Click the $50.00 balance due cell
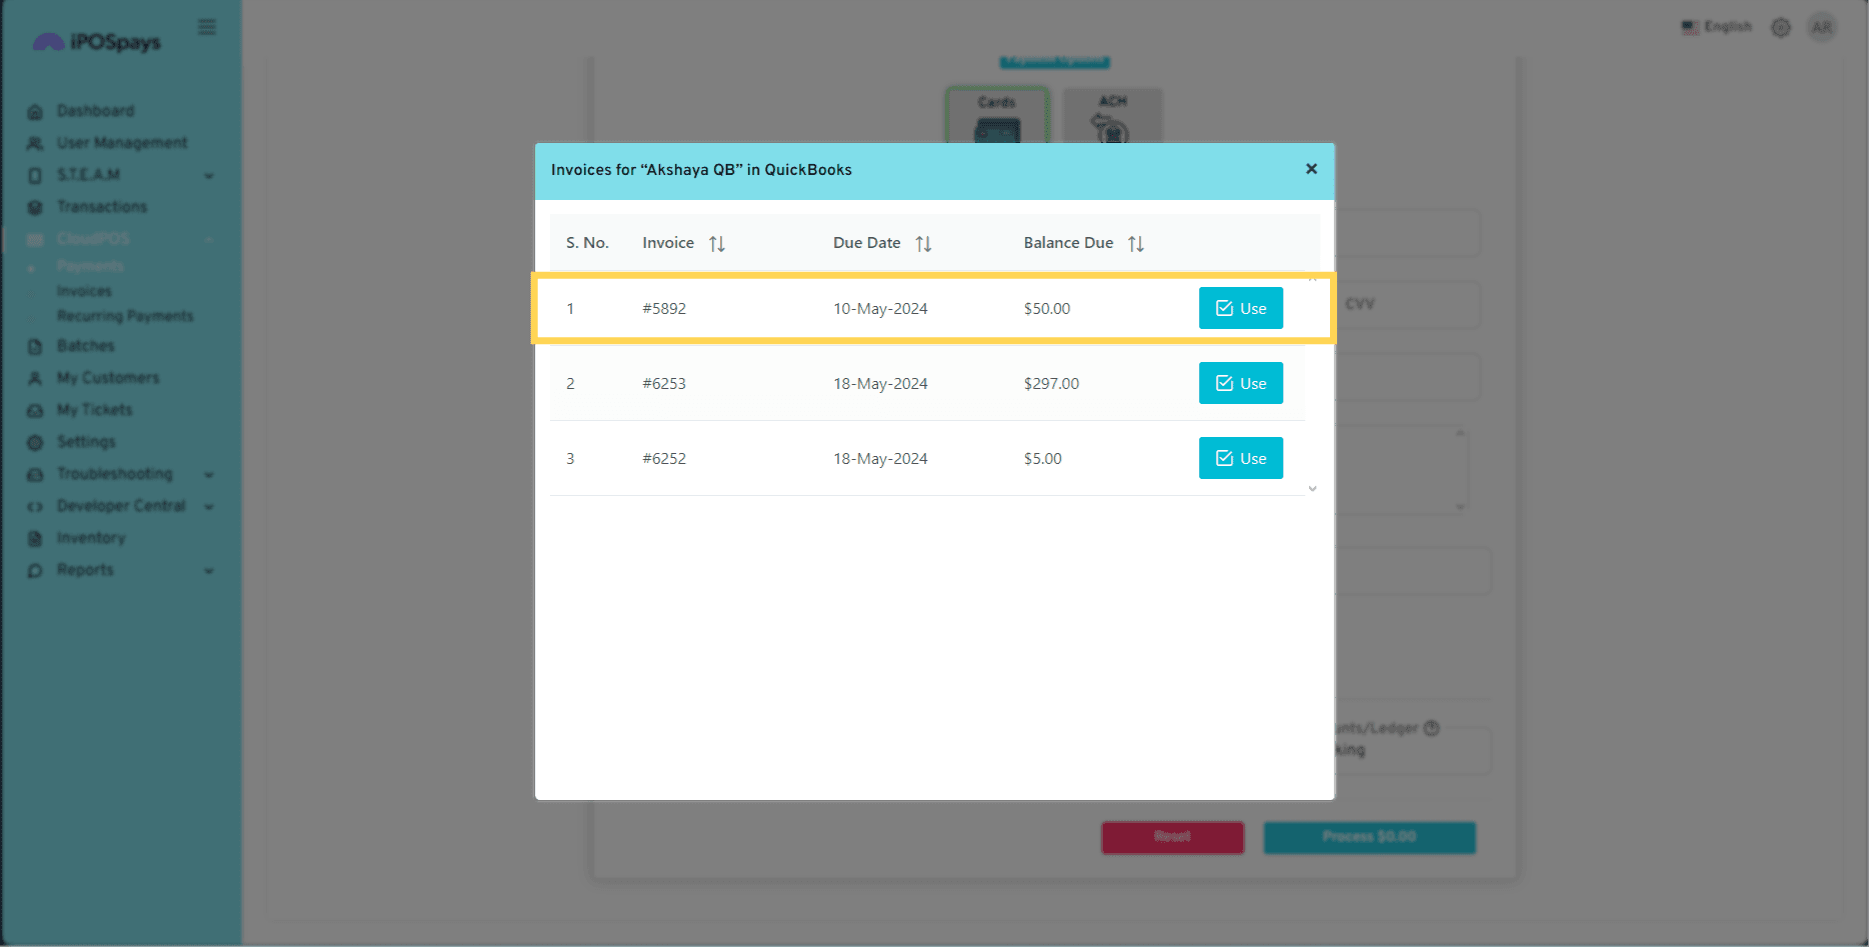Screen dimensions: 1869x947 (1046, 309)
